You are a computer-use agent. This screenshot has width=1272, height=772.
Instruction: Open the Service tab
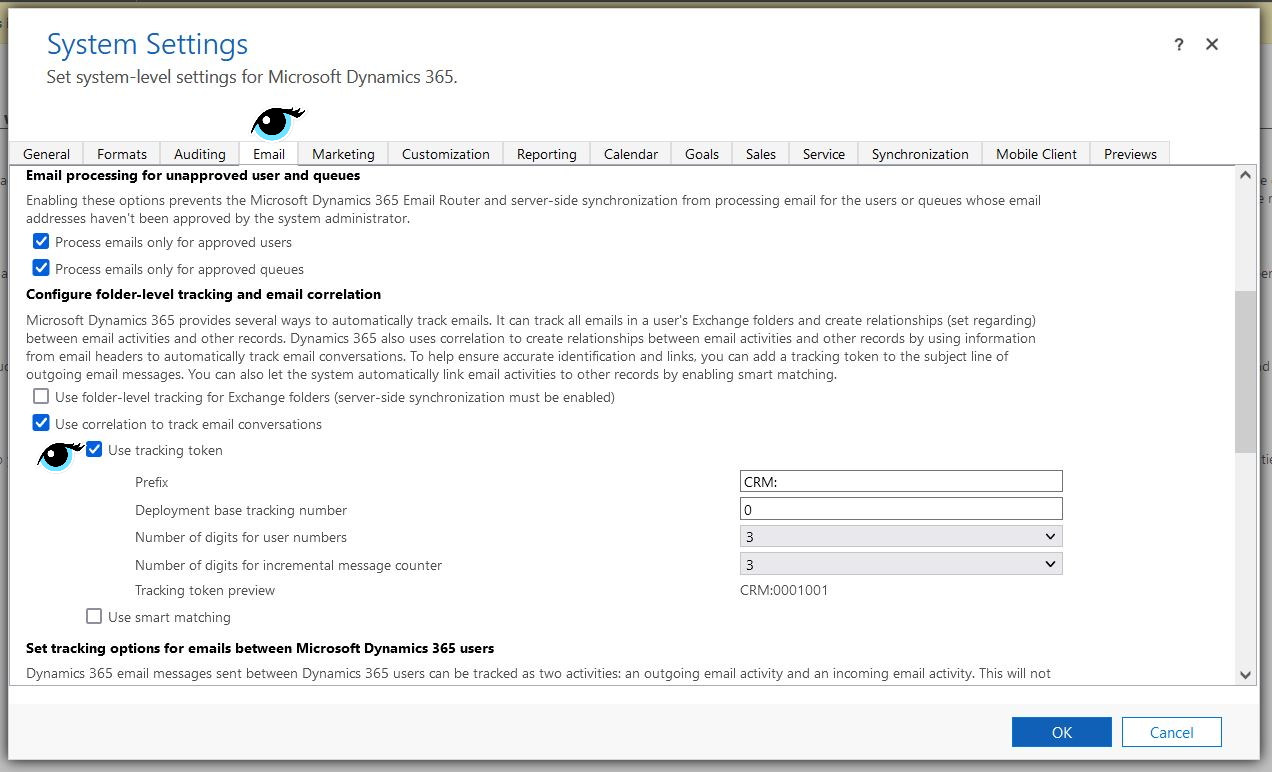point(824,154)
